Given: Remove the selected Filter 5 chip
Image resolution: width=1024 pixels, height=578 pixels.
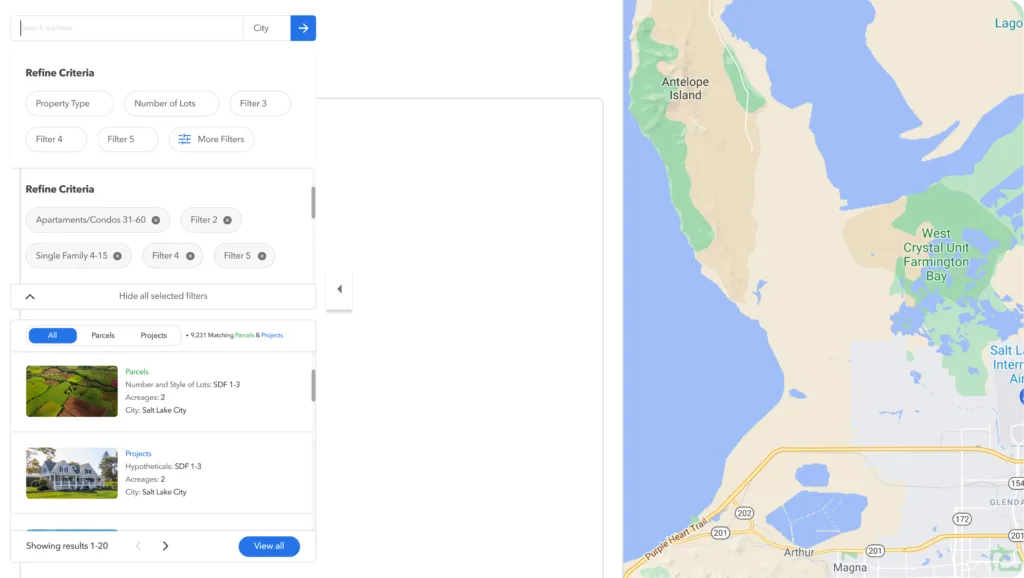Looking at the screenshot, I should tap(262, 256).
